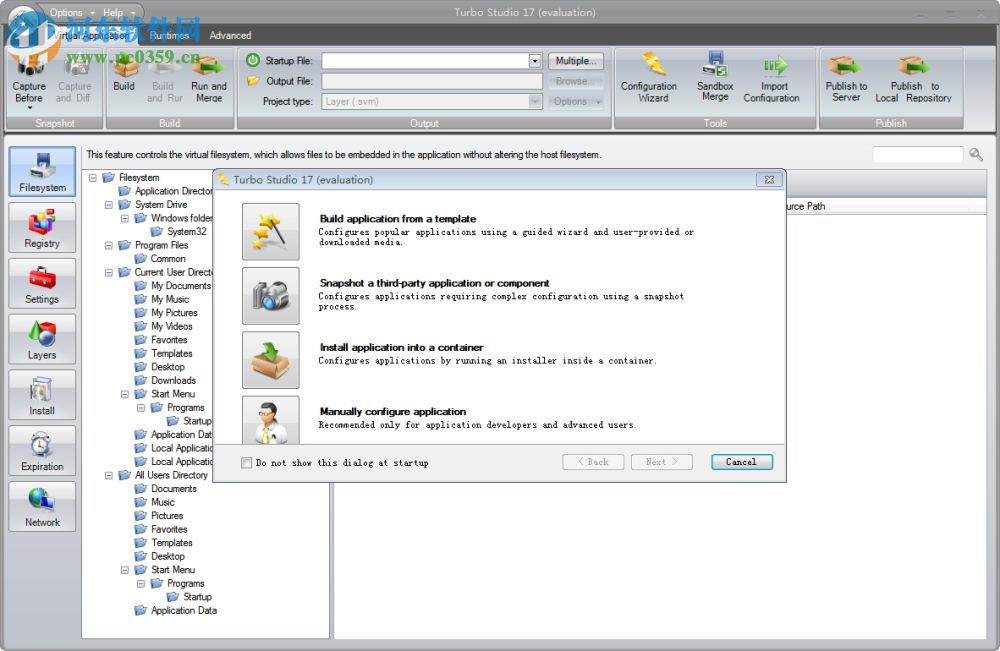Switch to the Runtimes tab
This screenshot has height=651, width=1000.
pos(170,36)
